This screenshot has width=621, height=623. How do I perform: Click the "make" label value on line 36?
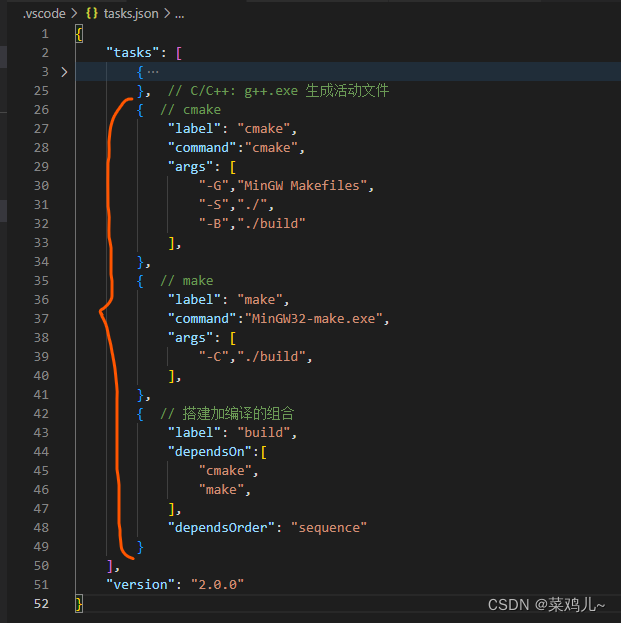click(260, 300)
